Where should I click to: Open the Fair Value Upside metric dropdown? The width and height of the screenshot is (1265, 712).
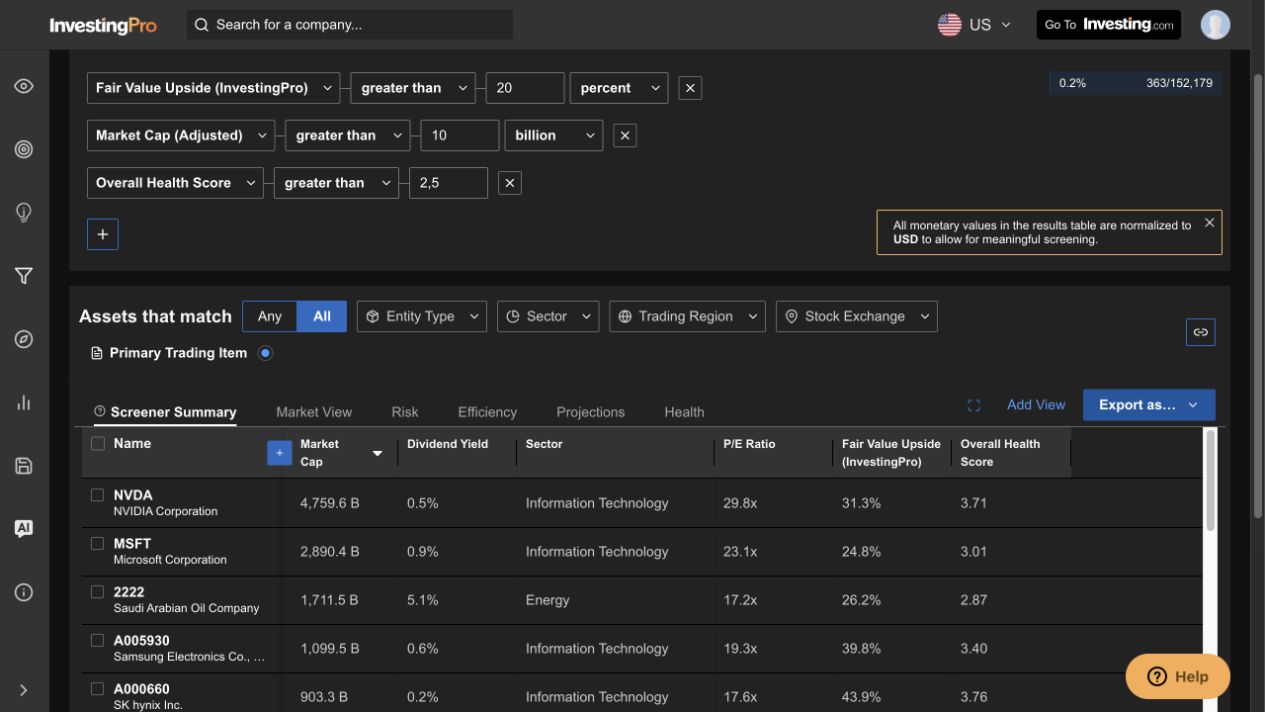[214, 88]
